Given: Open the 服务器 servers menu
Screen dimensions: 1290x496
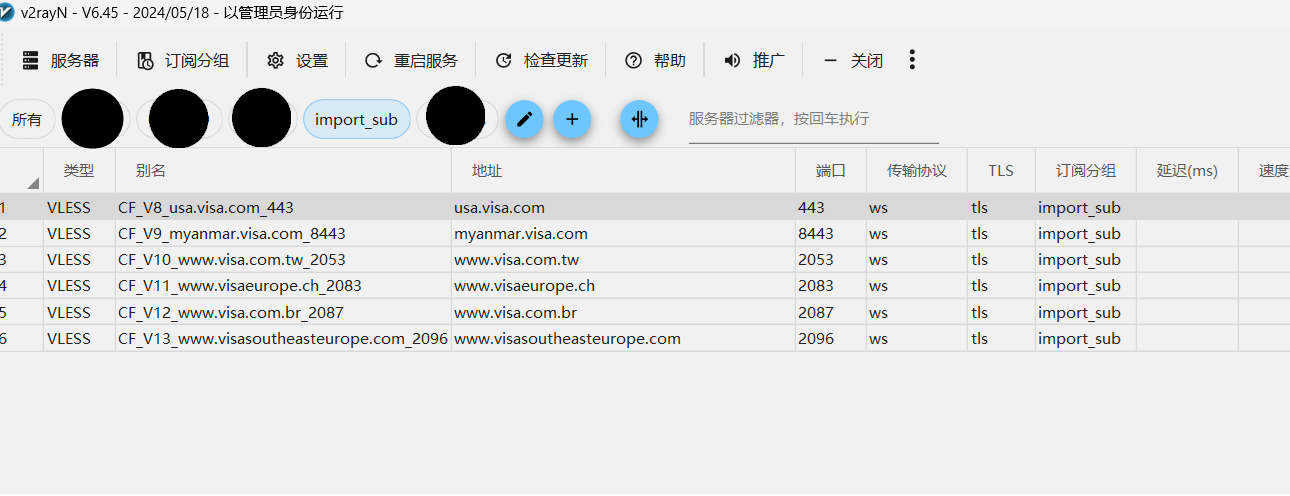Looking at the screenshot, I should pos(61,61).
